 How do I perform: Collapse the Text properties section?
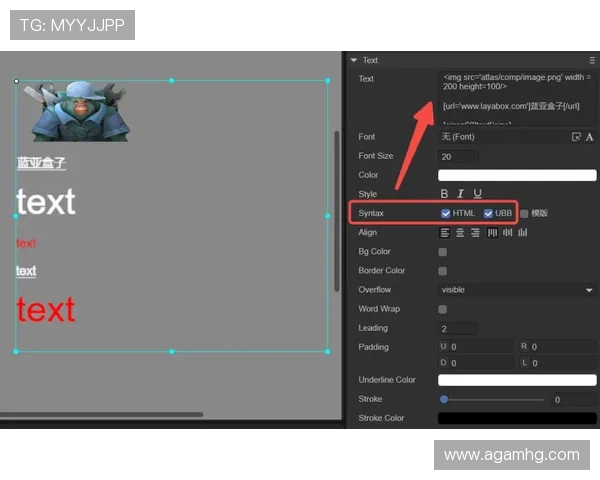354,60
